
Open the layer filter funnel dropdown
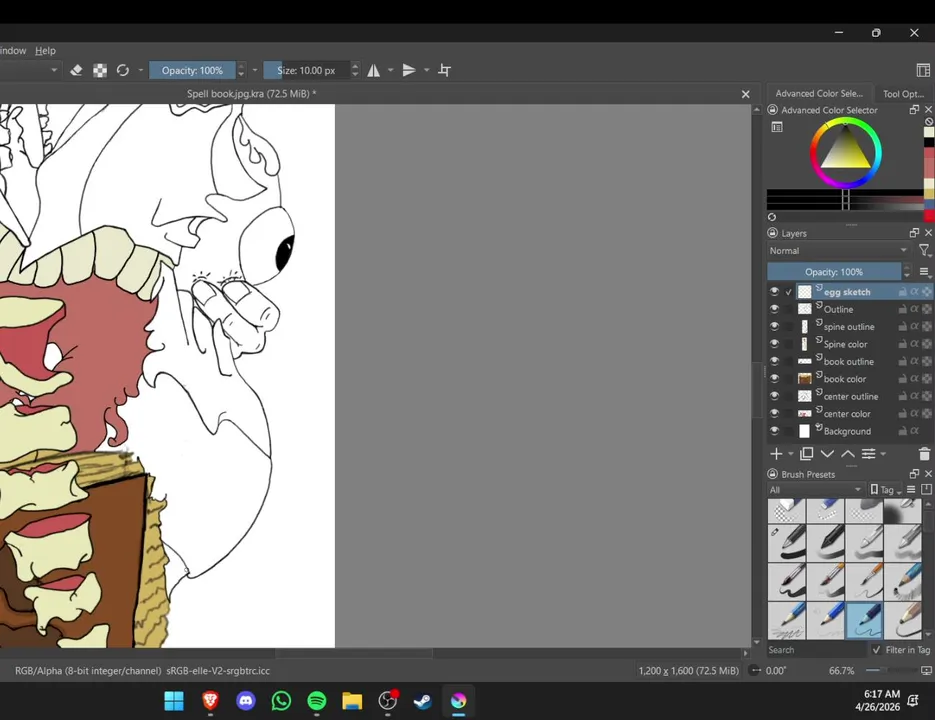924,251
